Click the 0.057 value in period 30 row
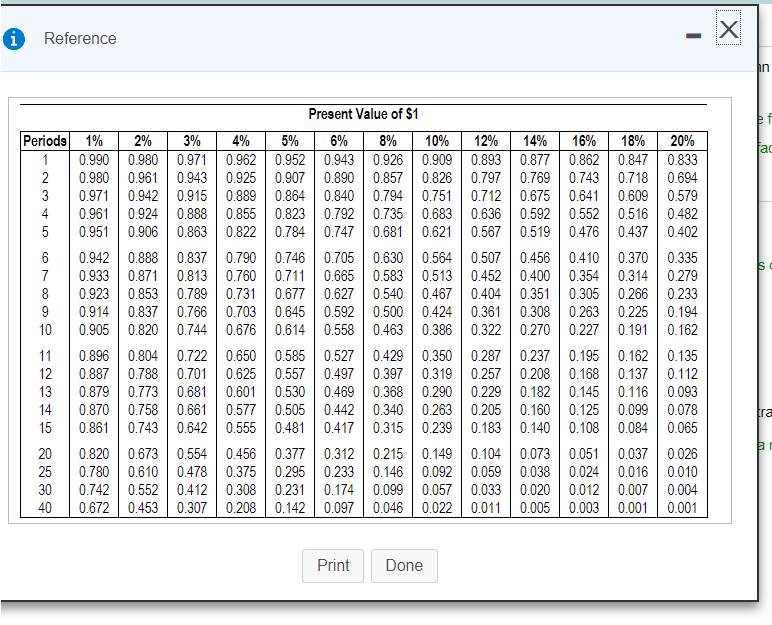Viewport: 772px width, 625px height. (x=437, y=490)
